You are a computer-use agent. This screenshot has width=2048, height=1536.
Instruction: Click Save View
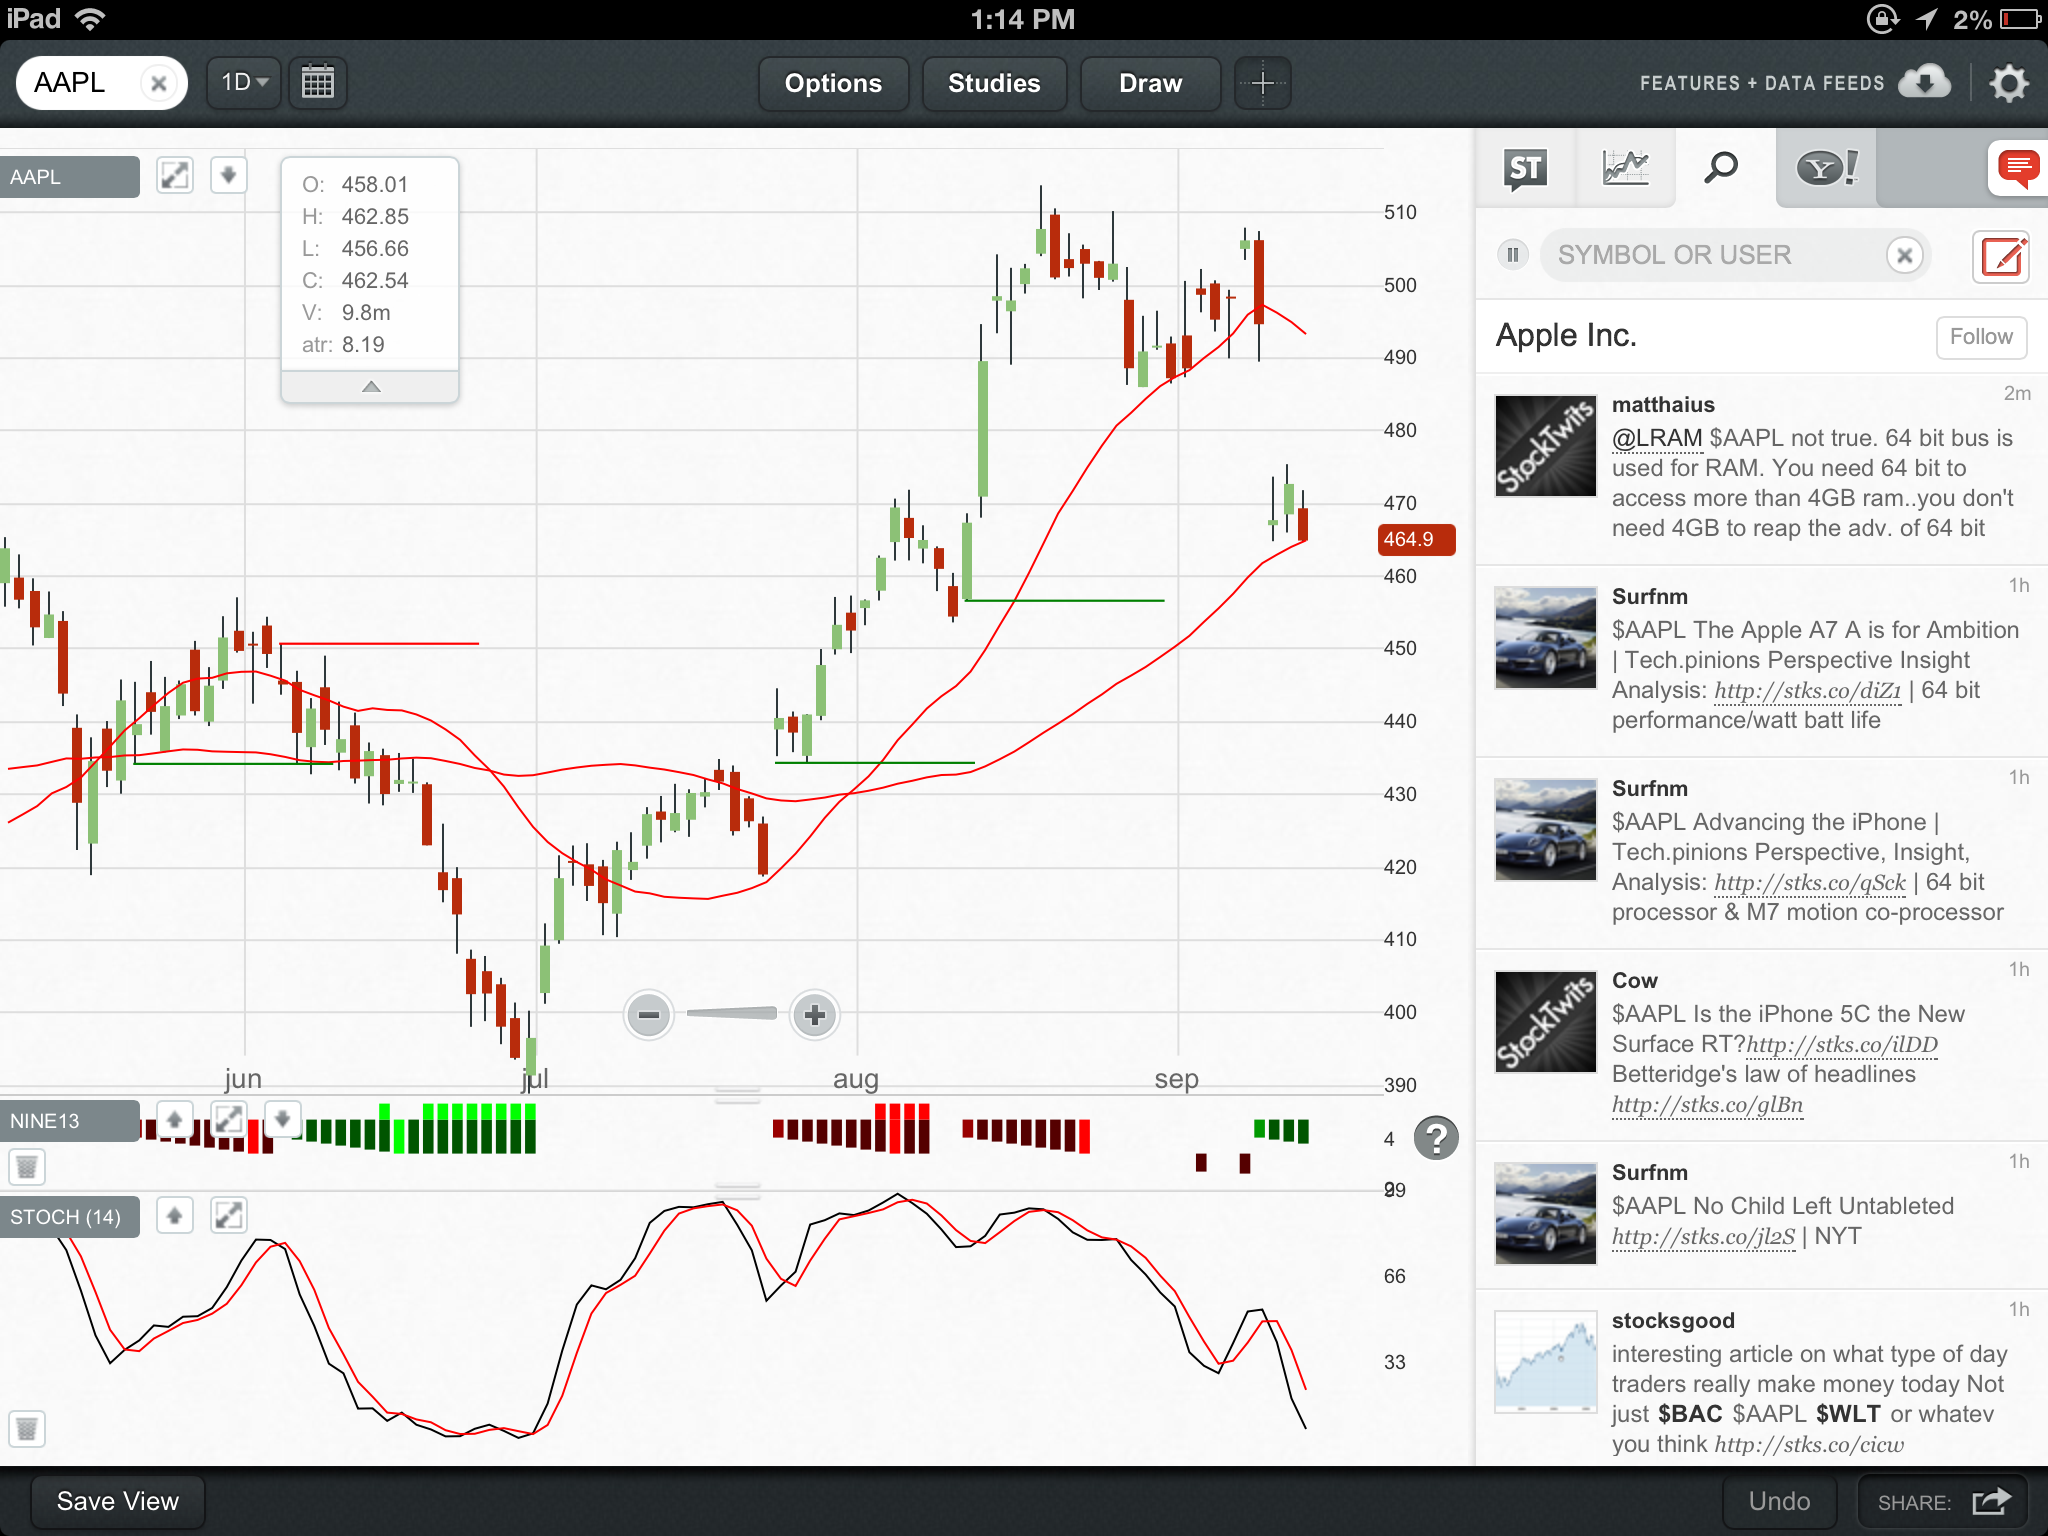coord(118,1502)
